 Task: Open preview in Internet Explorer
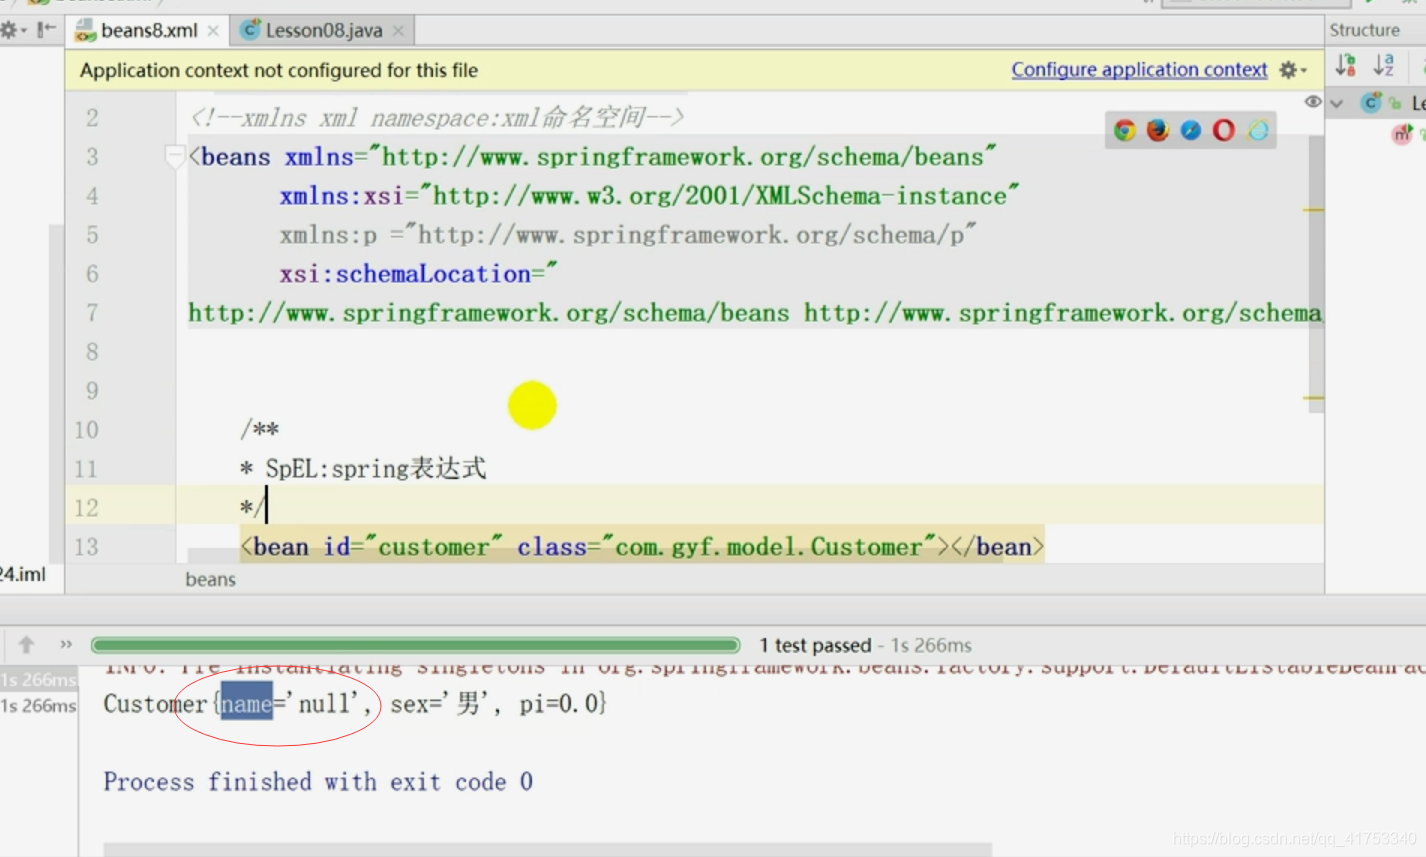[x=1258, y=130]
